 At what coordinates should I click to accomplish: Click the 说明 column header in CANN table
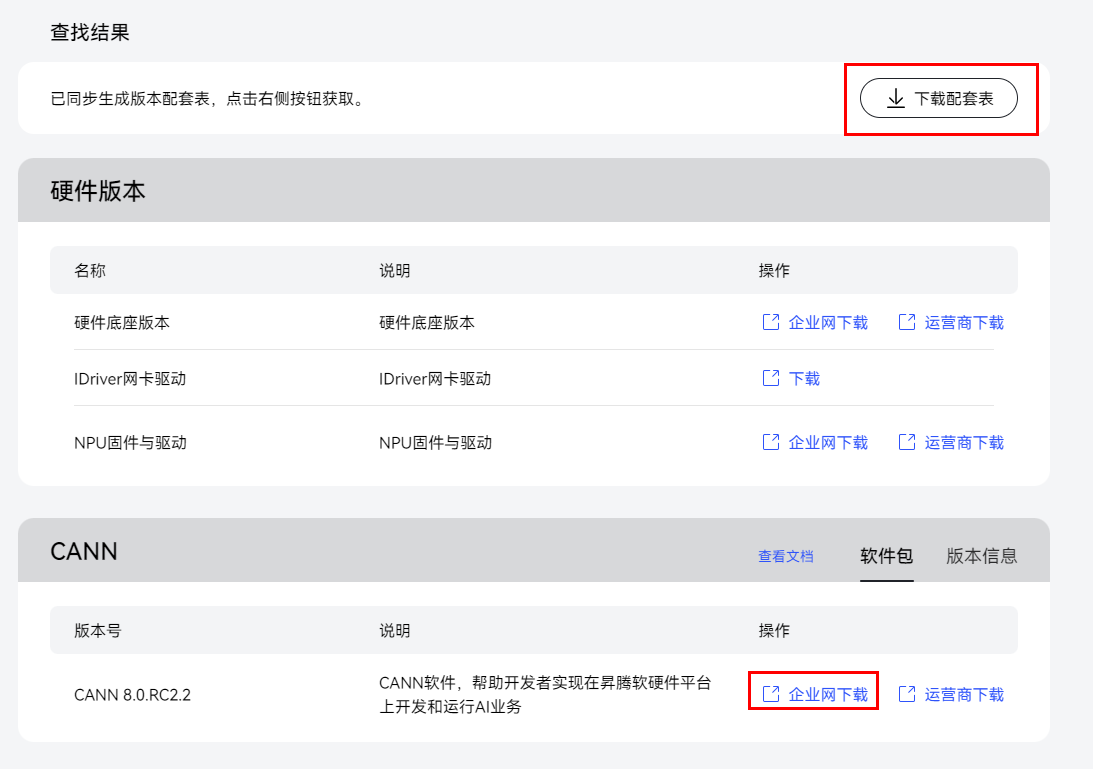pyautogui.click(x=395, y=631)
